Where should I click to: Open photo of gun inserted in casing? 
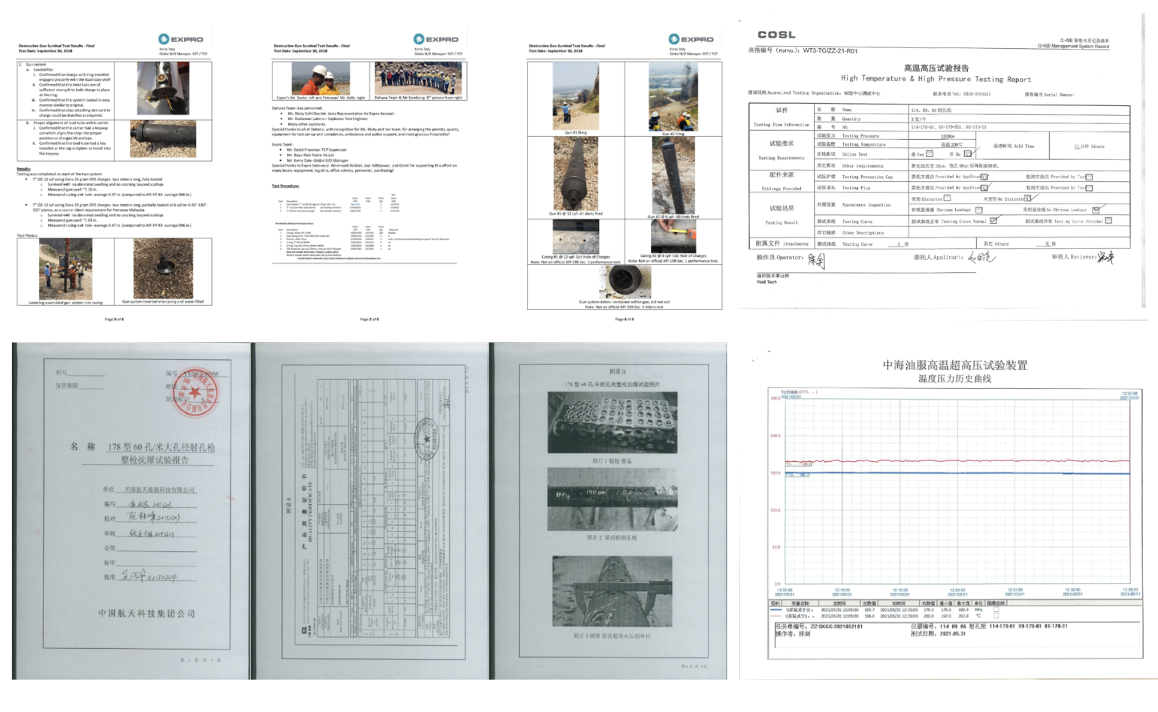[163, 269]
